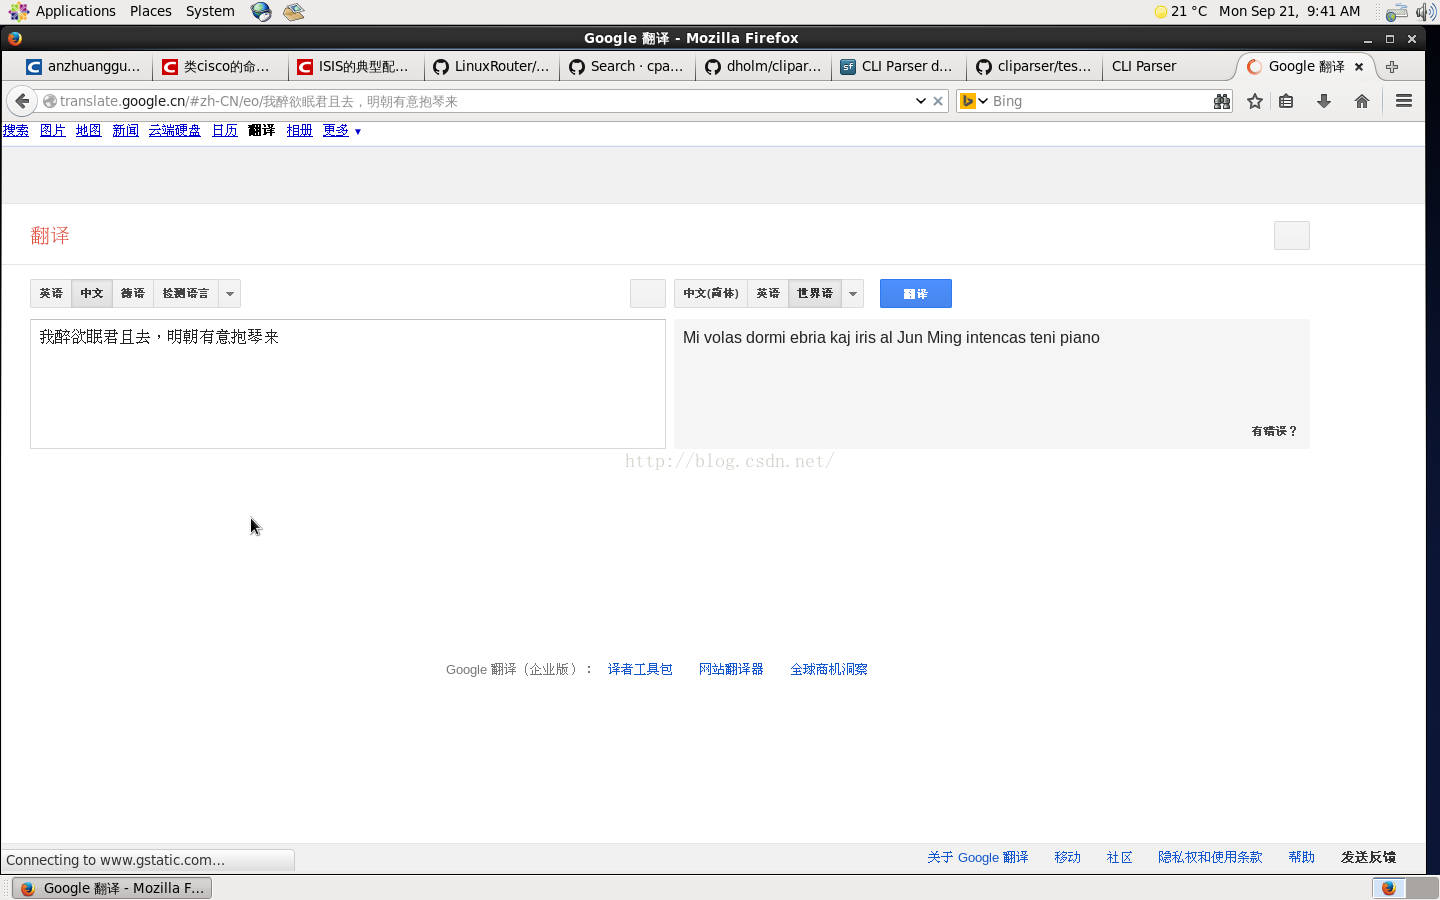Click the notes launcher icon in top panel
1440x900 pixels.
293,11
